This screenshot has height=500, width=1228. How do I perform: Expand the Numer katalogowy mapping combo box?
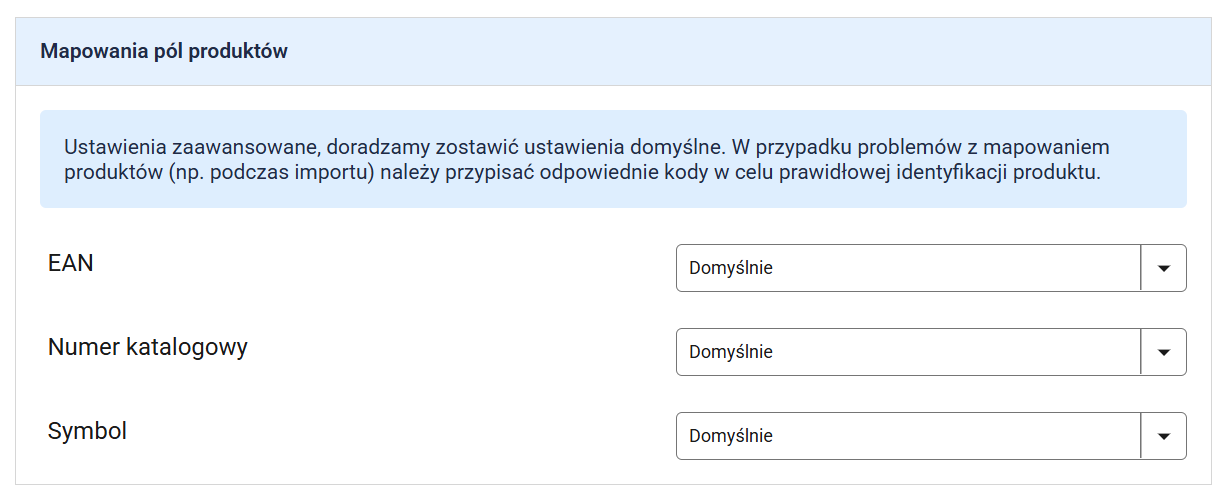coord(908,352)
